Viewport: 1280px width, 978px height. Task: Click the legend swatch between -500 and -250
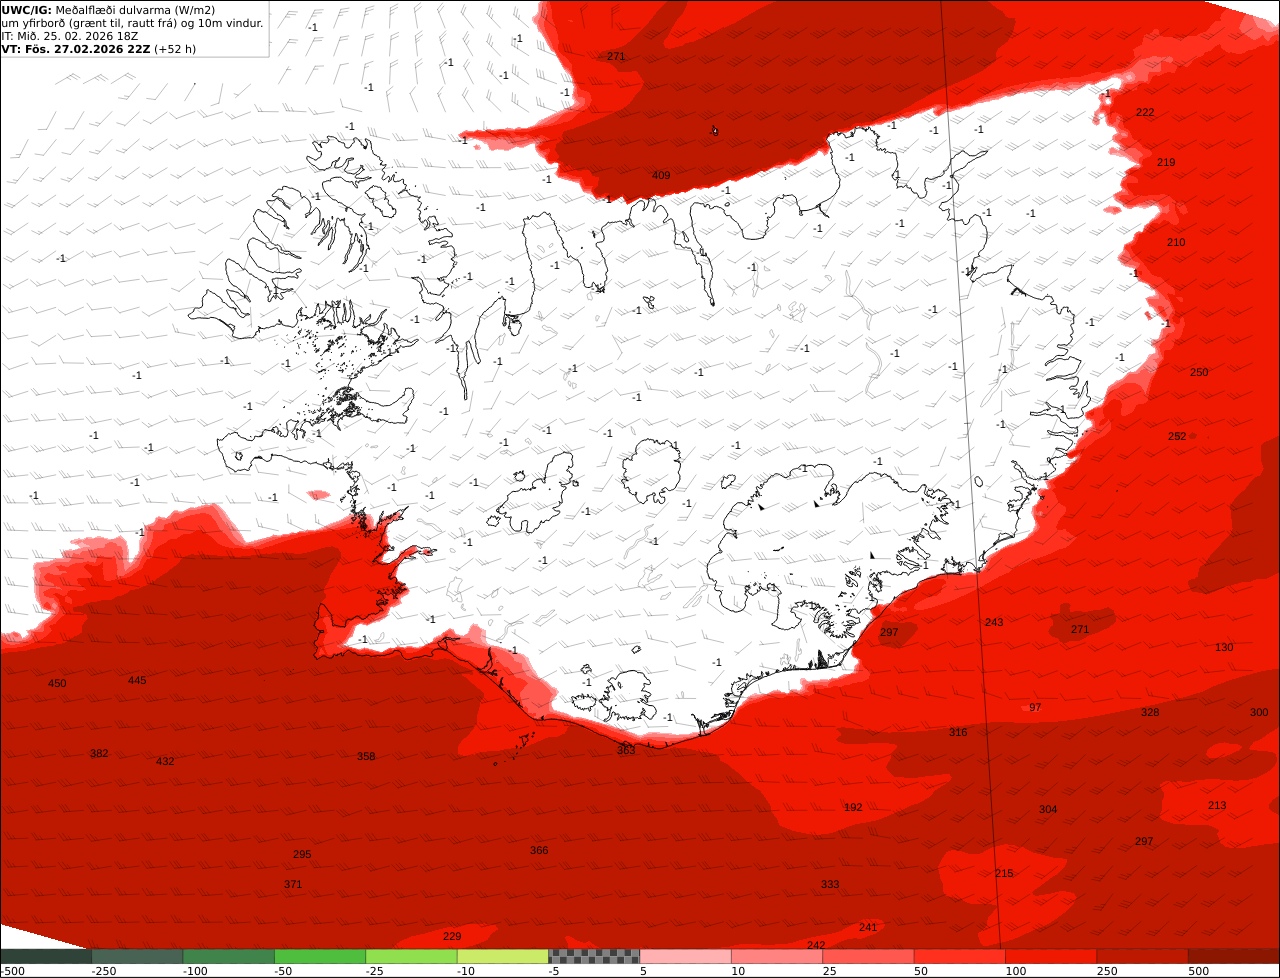[46, 956]
